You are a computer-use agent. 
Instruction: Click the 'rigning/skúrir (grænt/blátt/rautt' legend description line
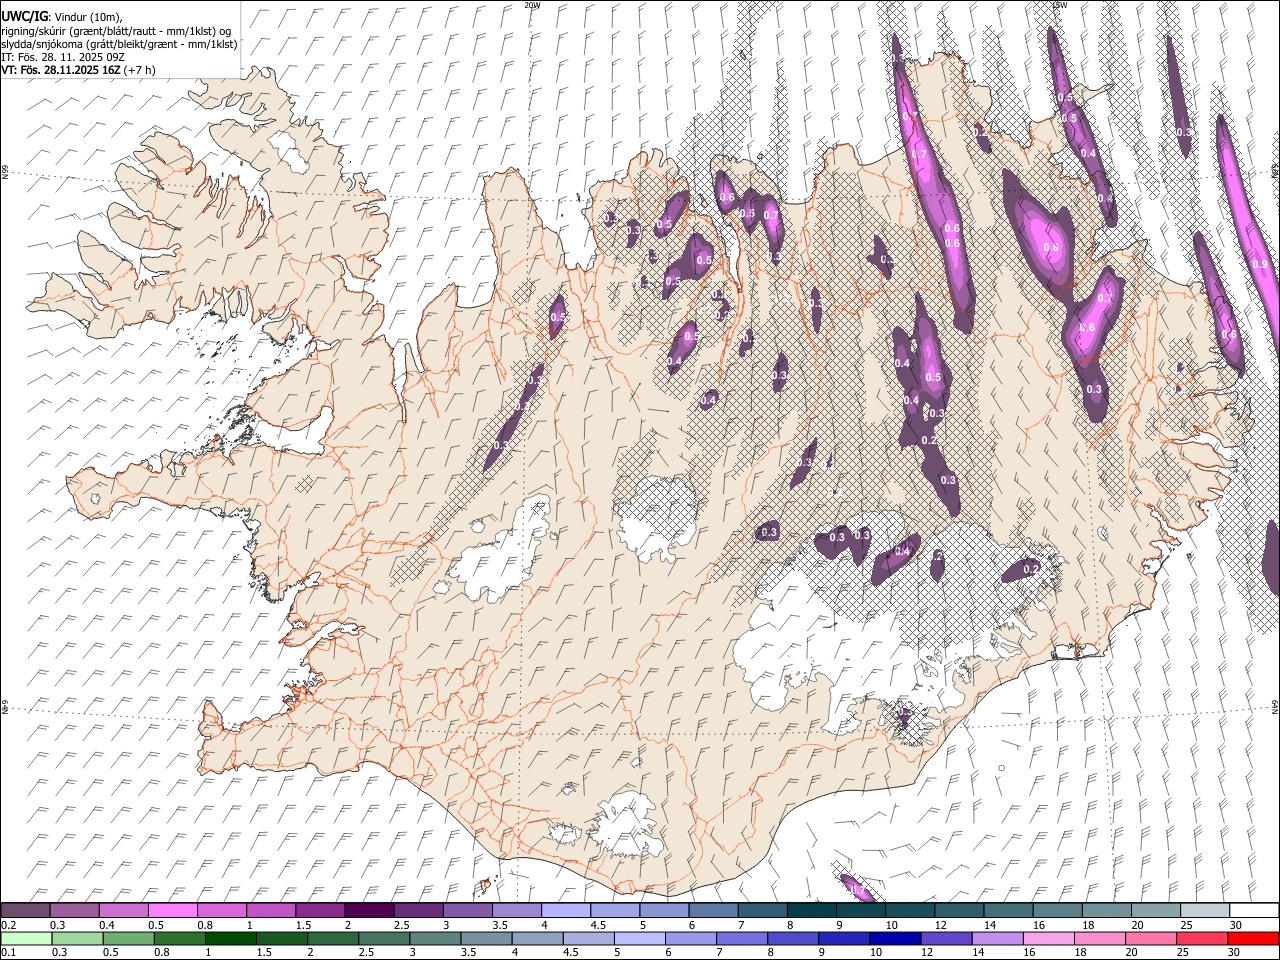[x=116, y=30]
